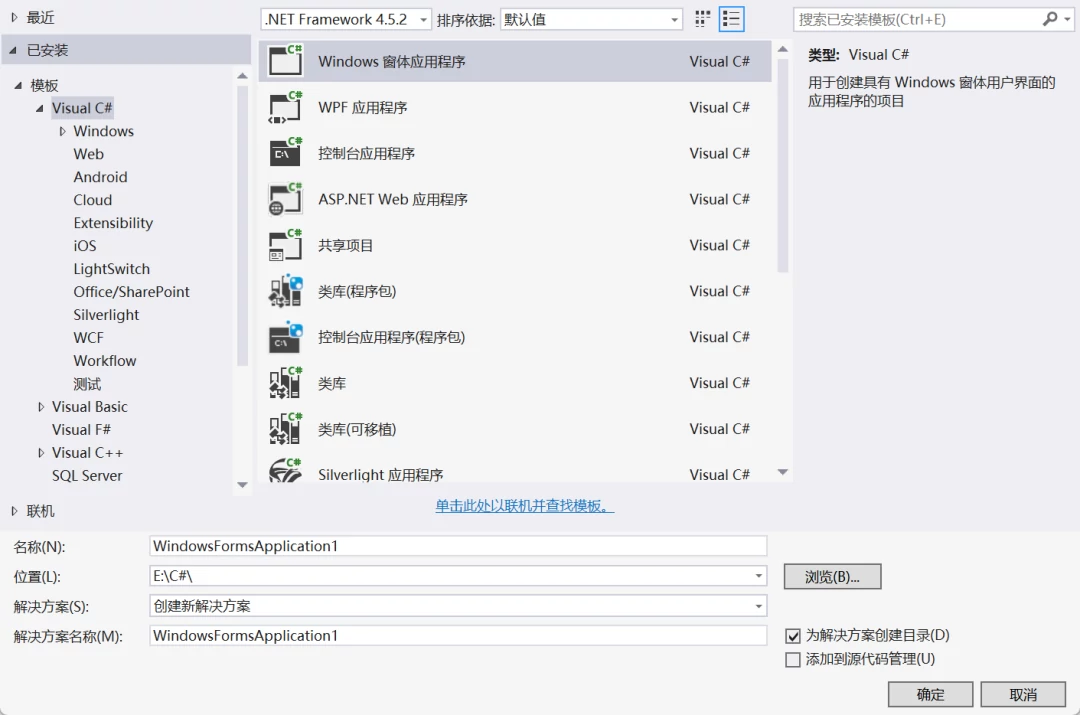Select the Android tree item
Viewport: 1080px width, 715px height.
[x=101, y=177]
